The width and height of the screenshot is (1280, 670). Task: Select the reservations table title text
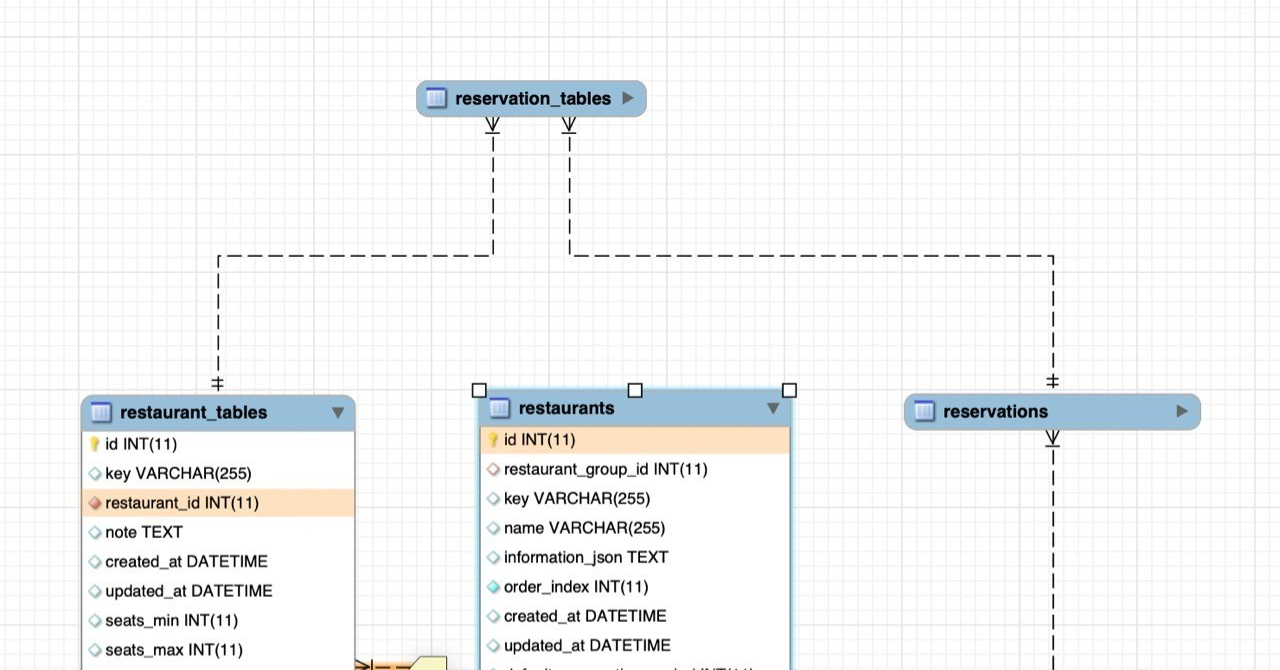[x=996, y=411]
